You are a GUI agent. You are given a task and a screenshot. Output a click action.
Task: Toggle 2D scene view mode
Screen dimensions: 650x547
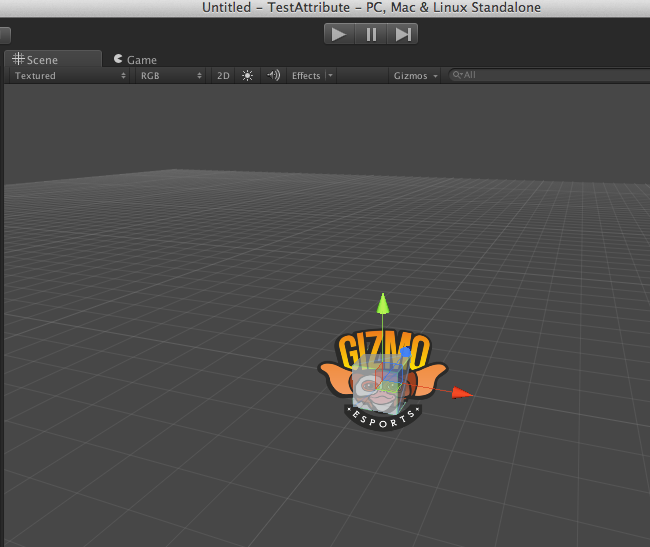(223, 75)
